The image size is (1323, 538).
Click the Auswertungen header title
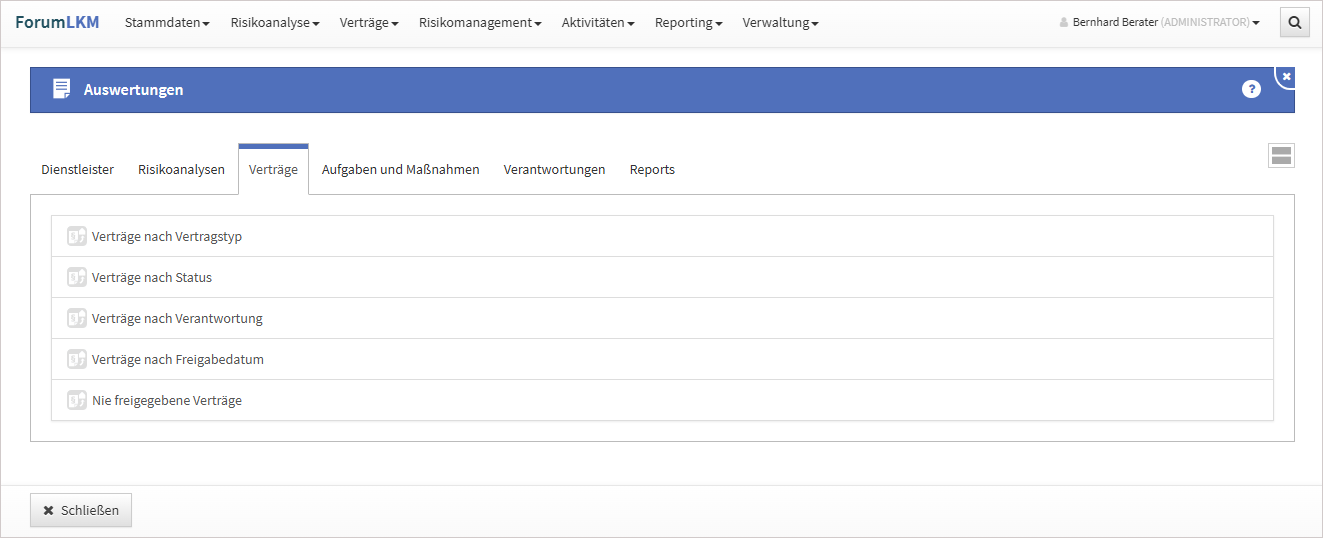tap(133, 89)
